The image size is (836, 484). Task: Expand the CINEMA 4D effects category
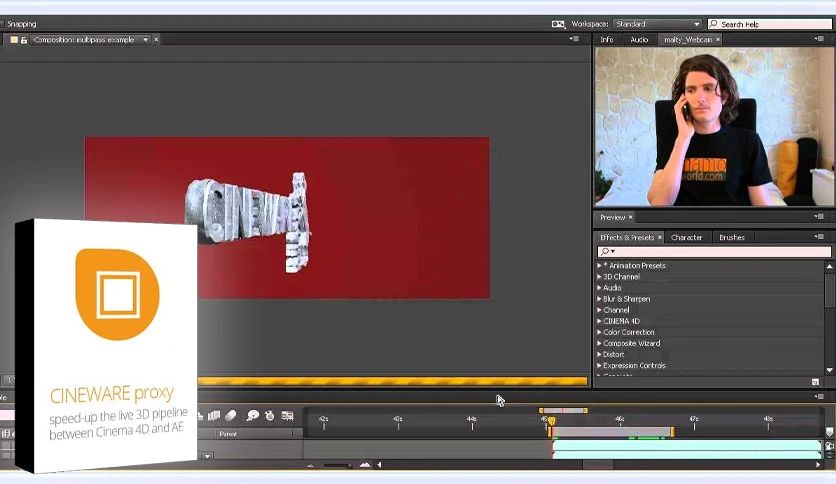tap(599, 321)
